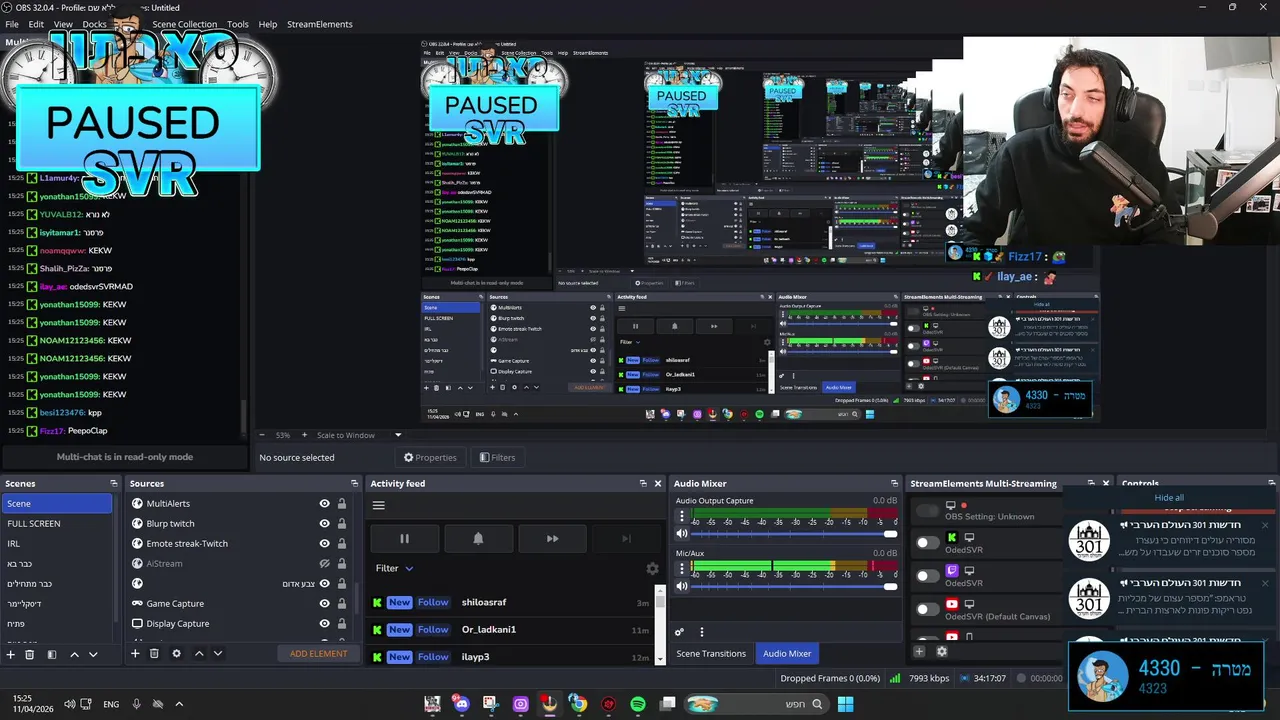The height and width of the screenshot is (720, 1280).
Task: Open source properties gear in Sources toolbar
Action: pos(176,654)
